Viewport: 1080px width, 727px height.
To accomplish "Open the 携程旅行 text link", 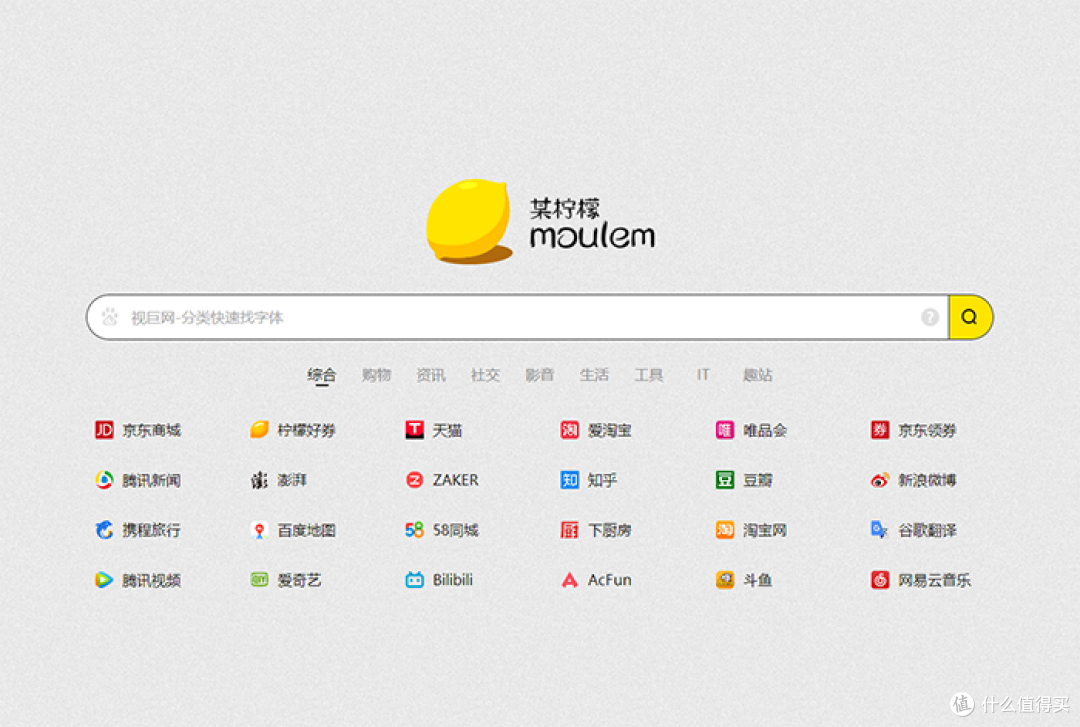I will (x=152, y=530).
